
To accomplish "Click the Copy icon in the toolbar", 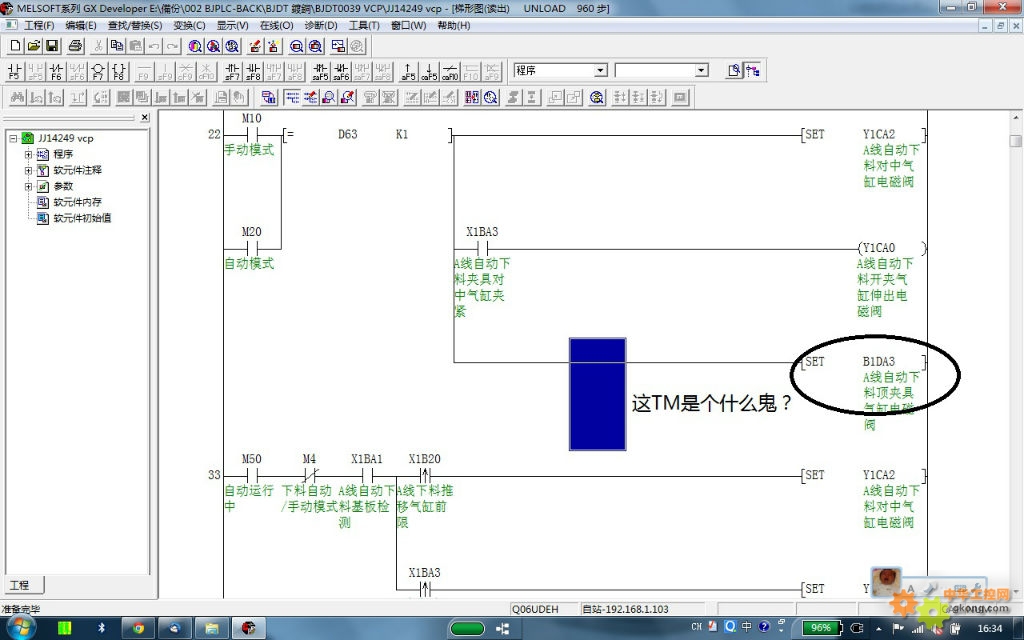I will tap(117, 46).
